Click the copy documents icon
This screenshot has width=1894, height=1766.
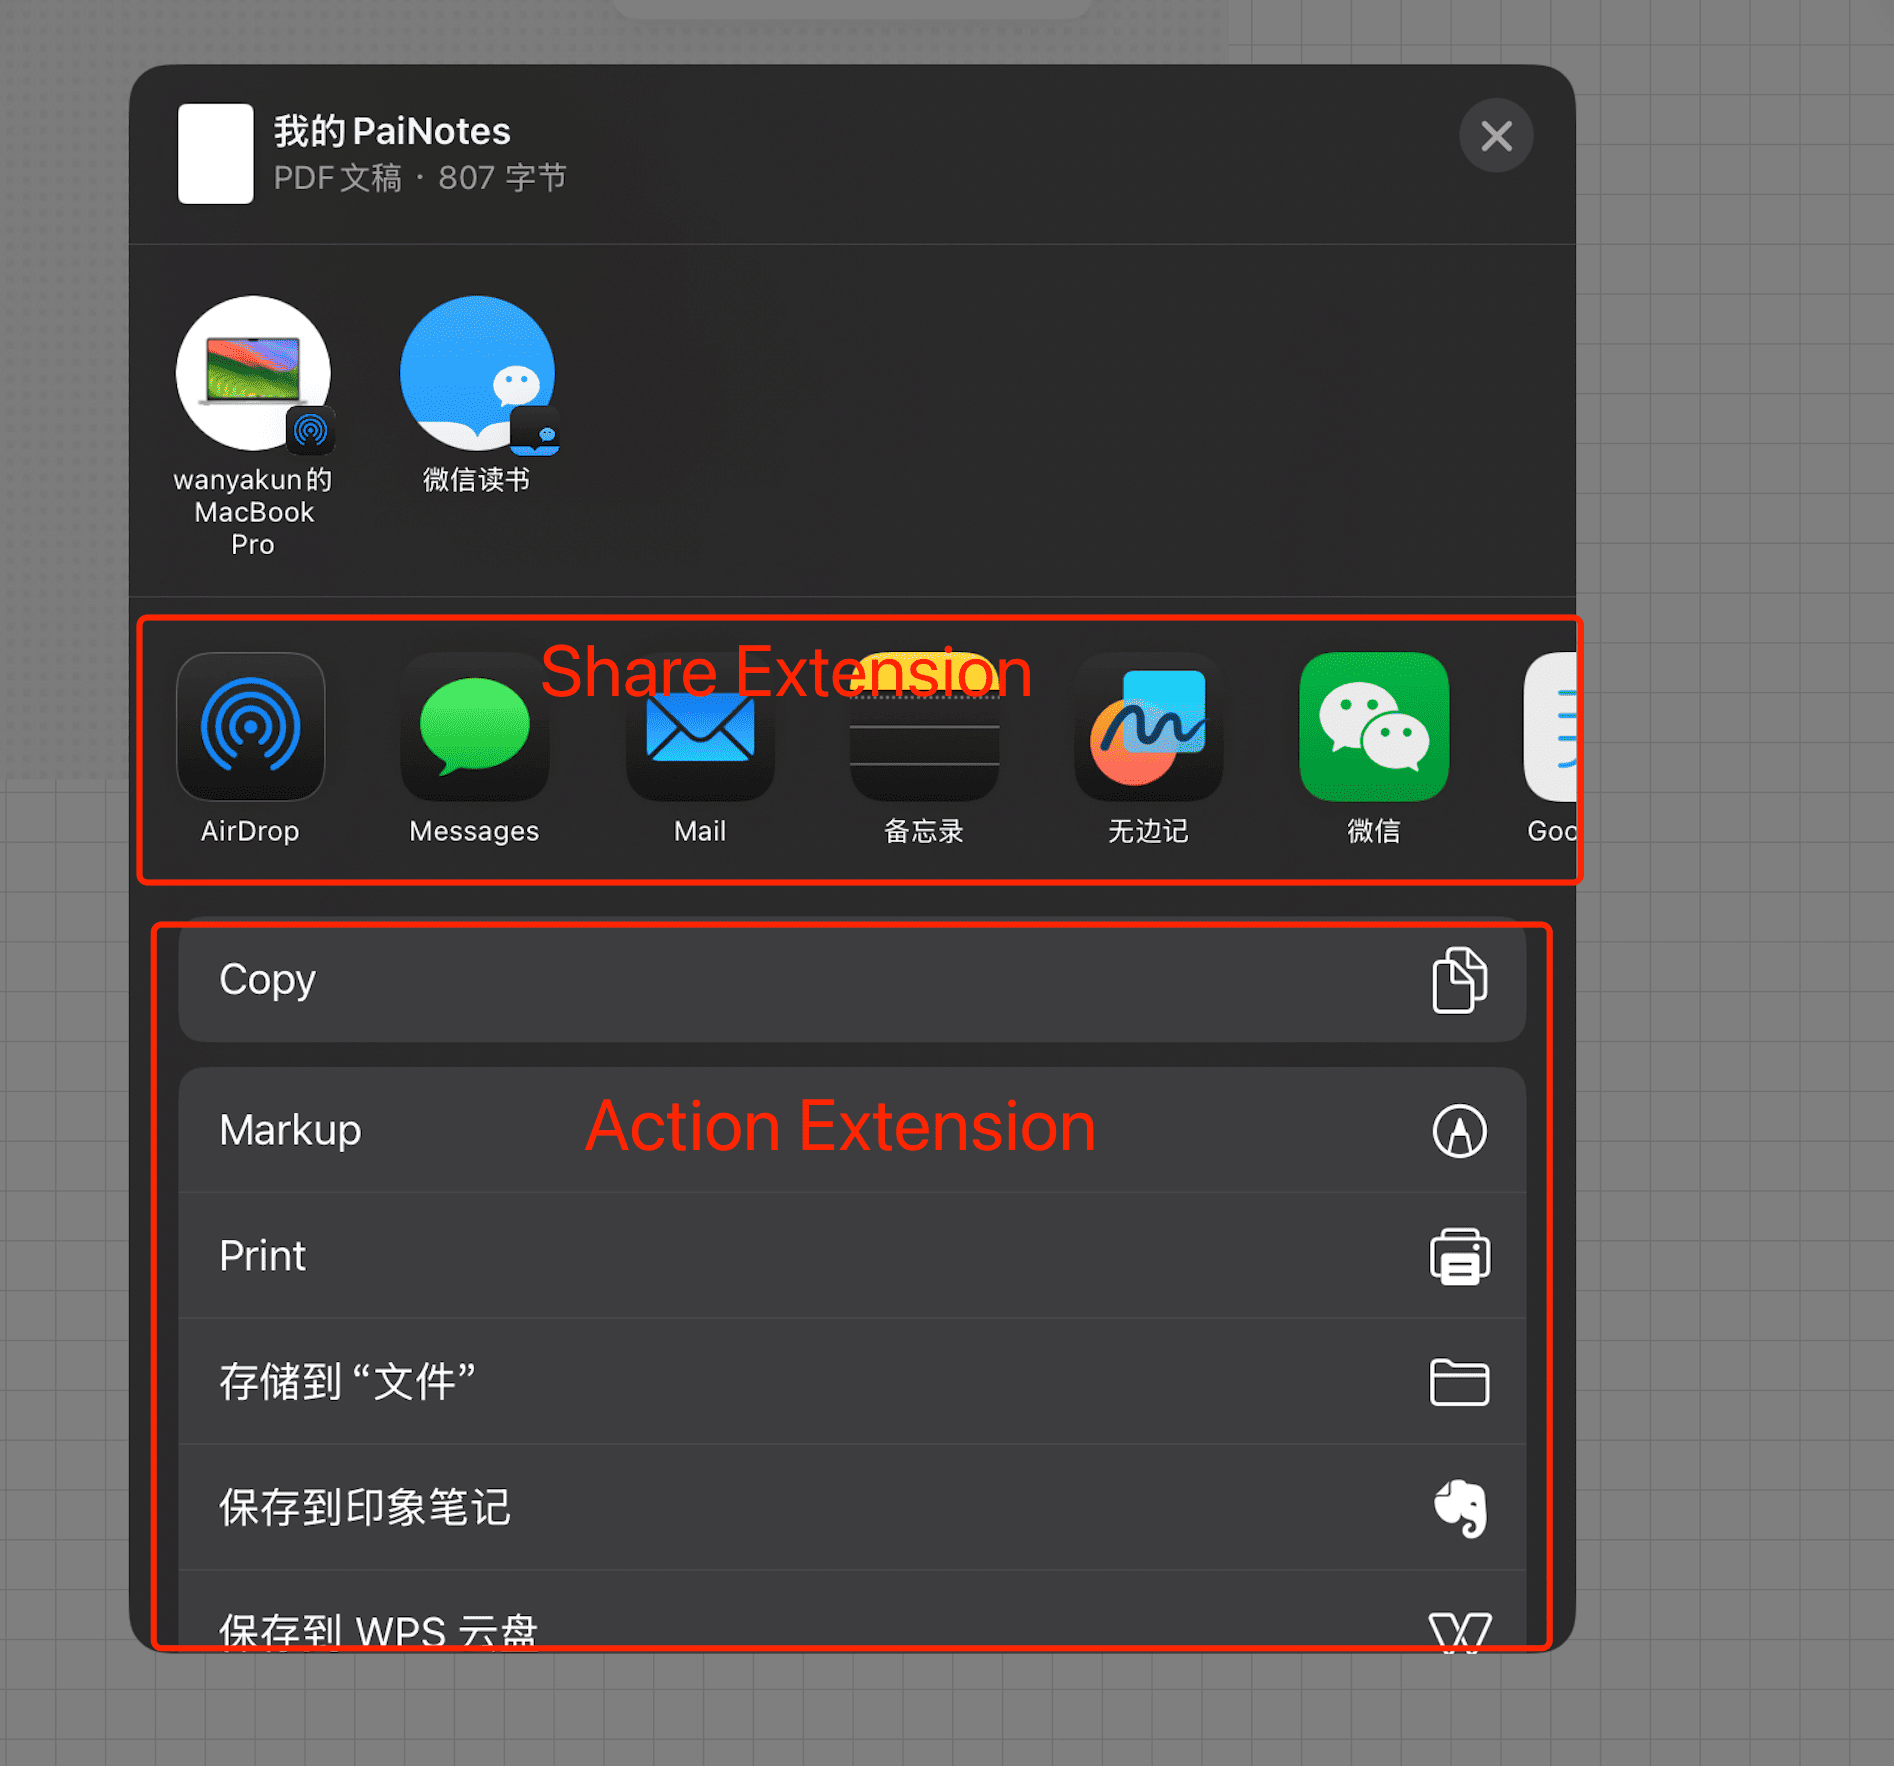pos(1460,980)
